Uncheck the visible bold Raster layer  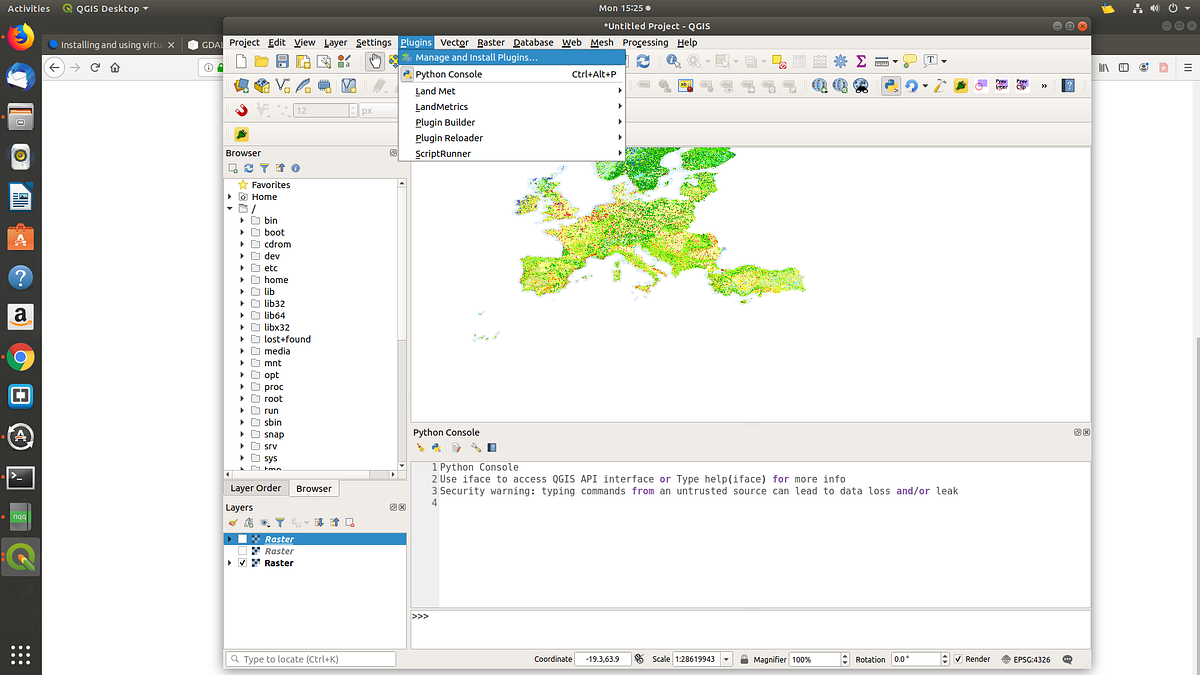(243, 563)
